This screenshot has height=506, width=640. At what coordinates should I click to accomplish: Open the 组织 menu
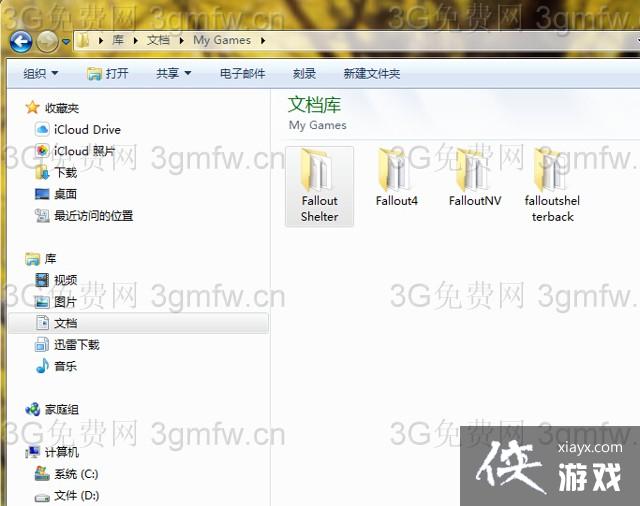tap(40, 73)
